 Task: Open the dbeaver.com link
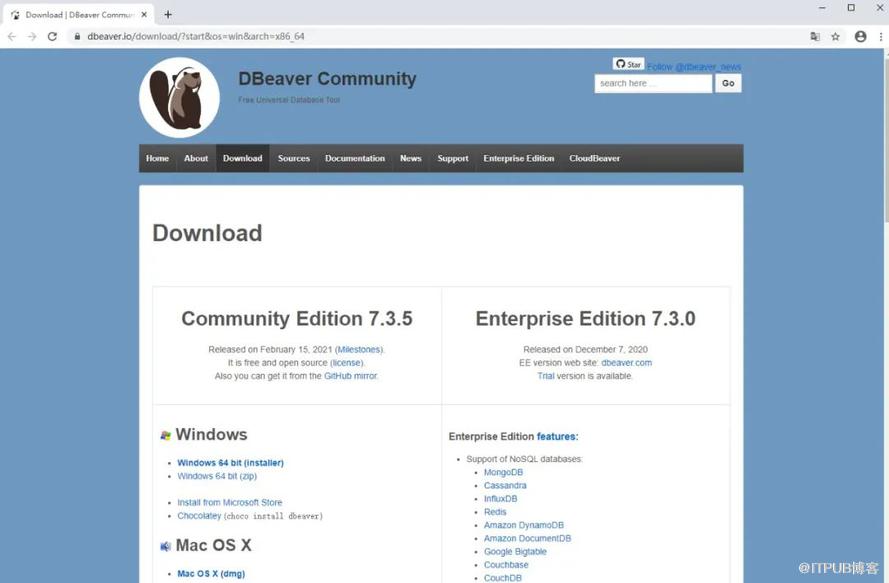[626, 362]
